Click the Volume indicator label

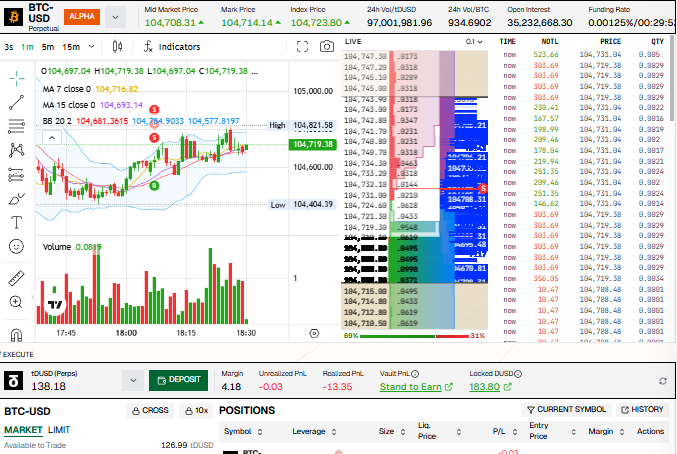[x=57, y=247]
